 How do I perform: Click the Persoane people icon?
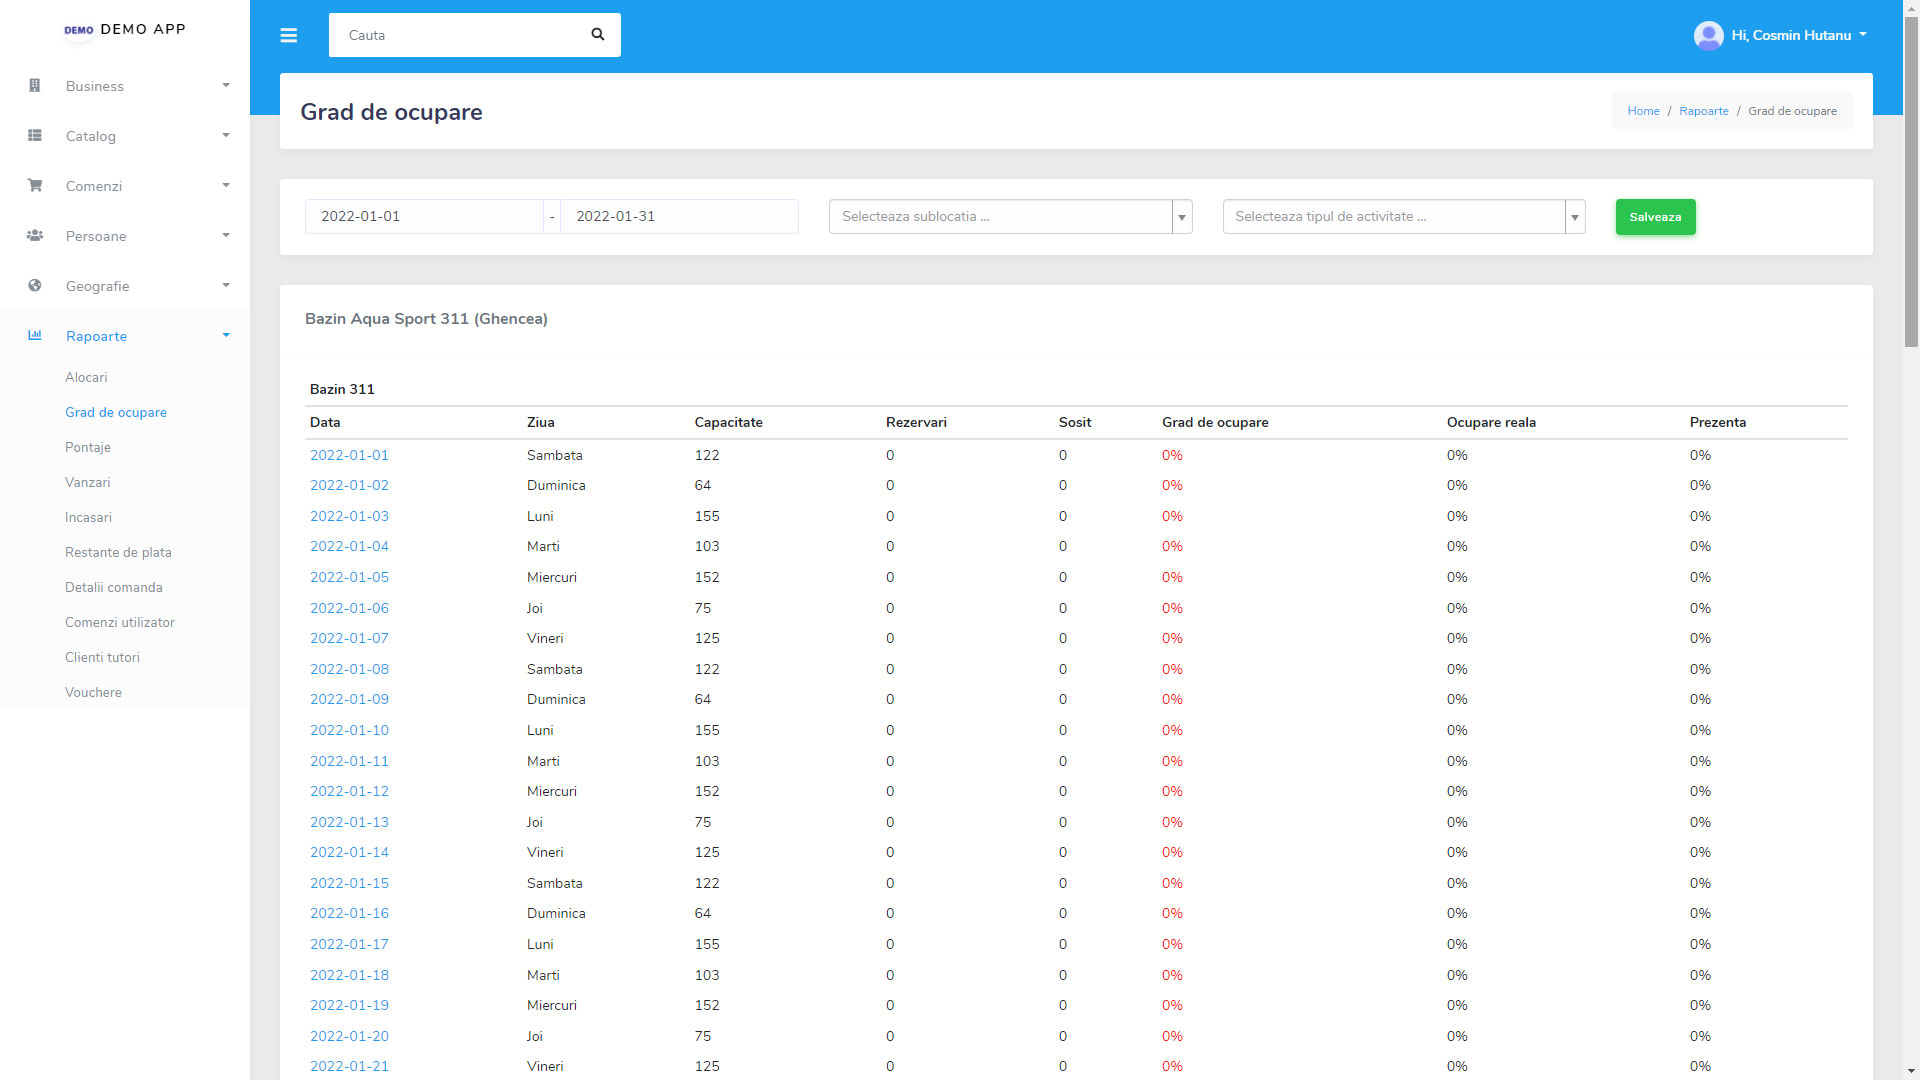pyautogui.click(x=35, y=236)
